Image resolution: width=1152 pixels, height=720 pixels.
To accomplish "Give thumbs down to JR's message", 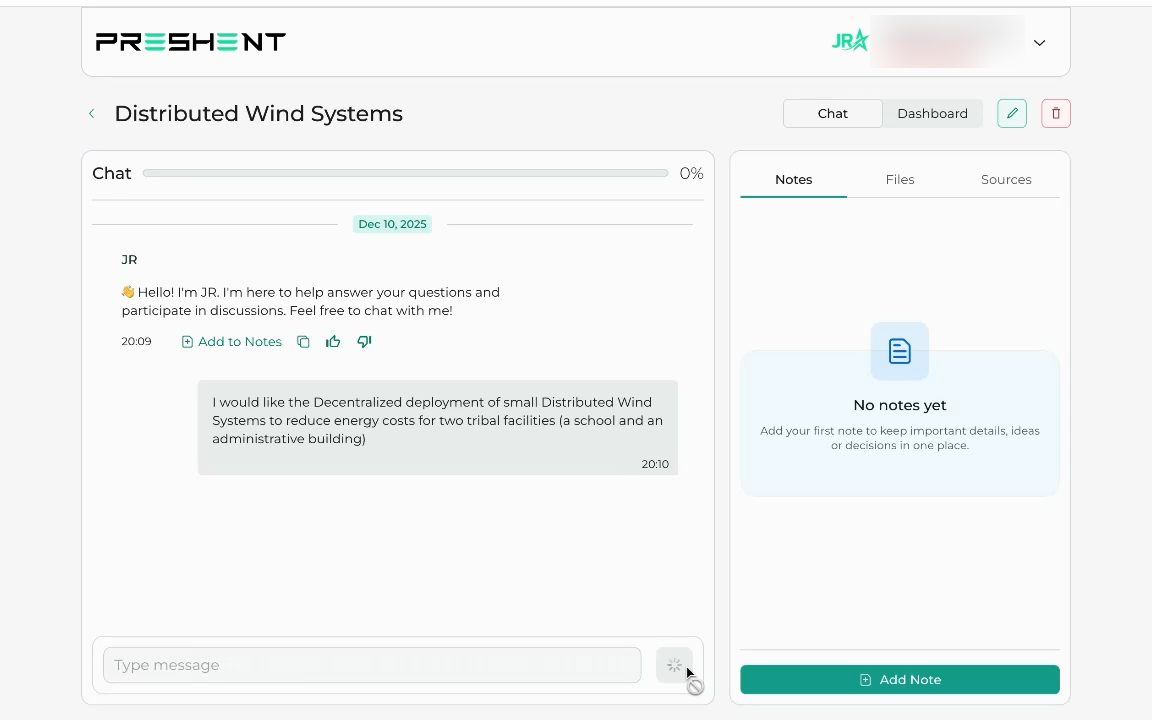I will [x=364, y=342].
